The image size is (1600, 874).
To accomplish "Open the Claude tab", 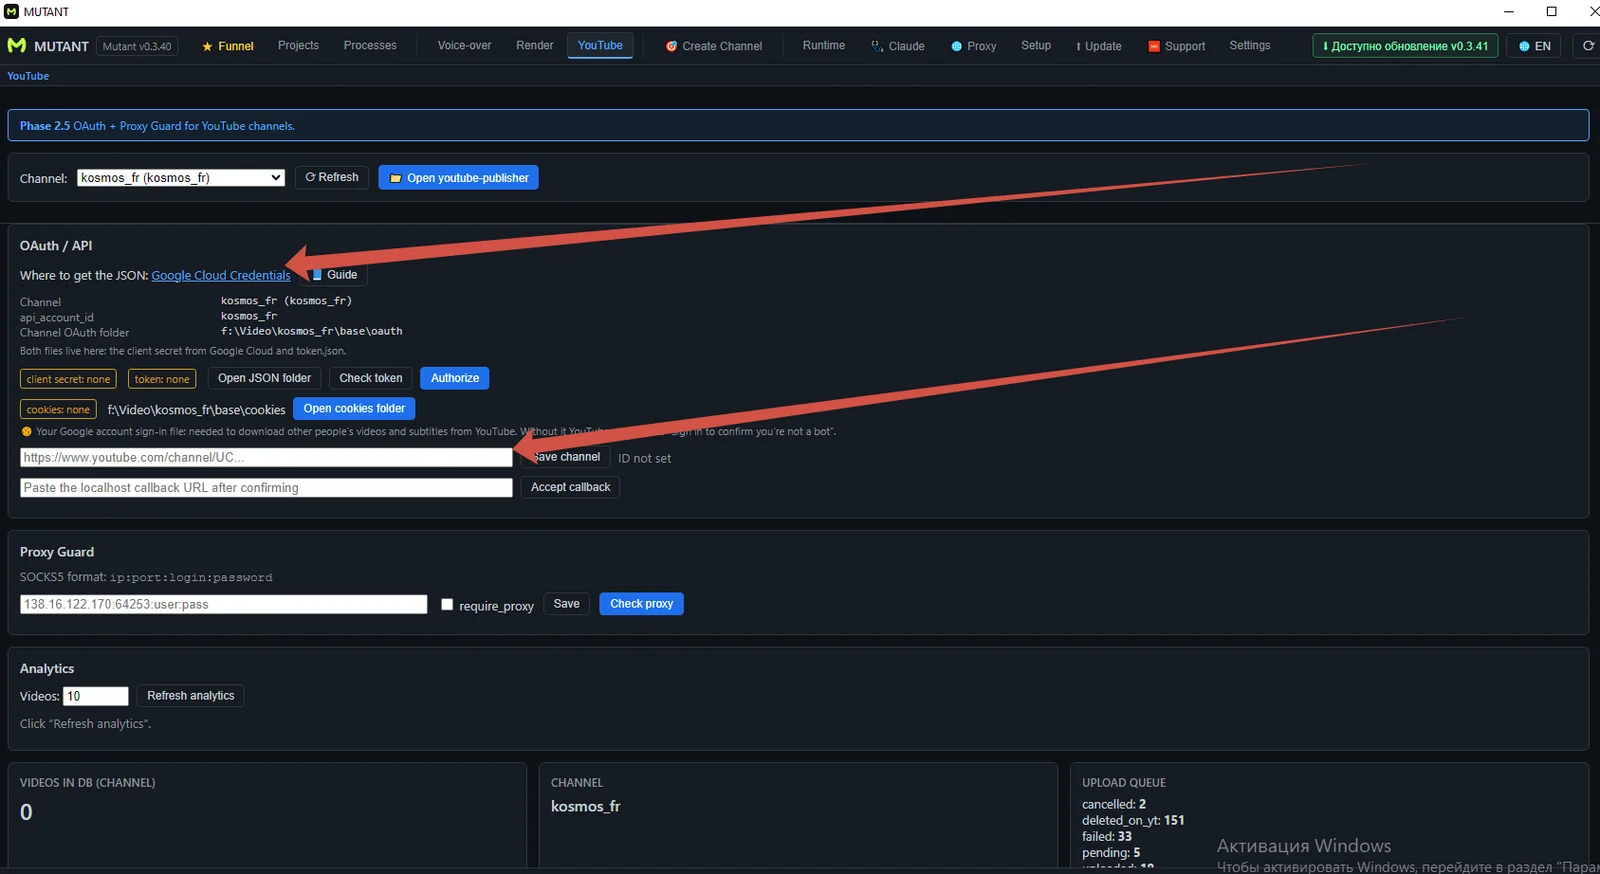I will 898,46.
